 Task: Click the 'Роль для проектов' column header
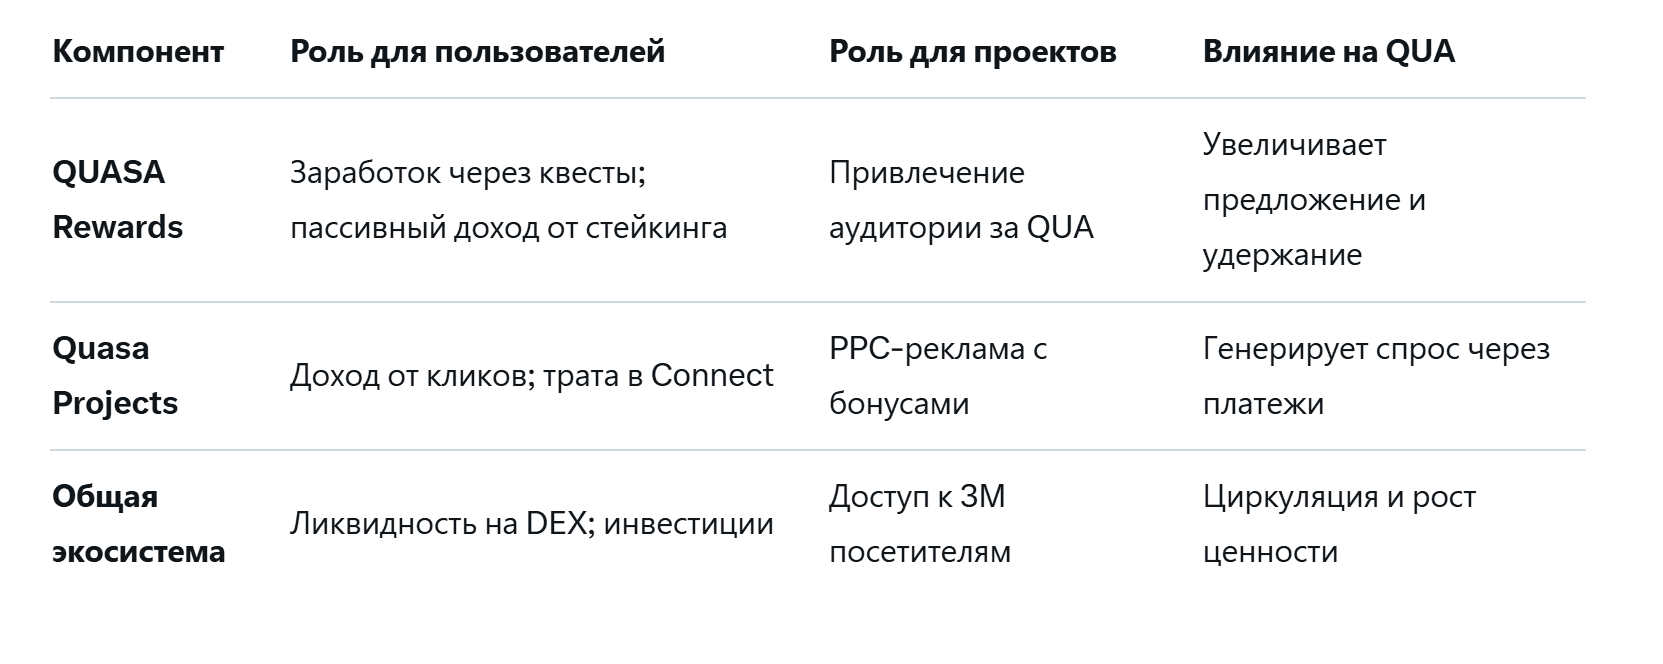click(972, 51)
